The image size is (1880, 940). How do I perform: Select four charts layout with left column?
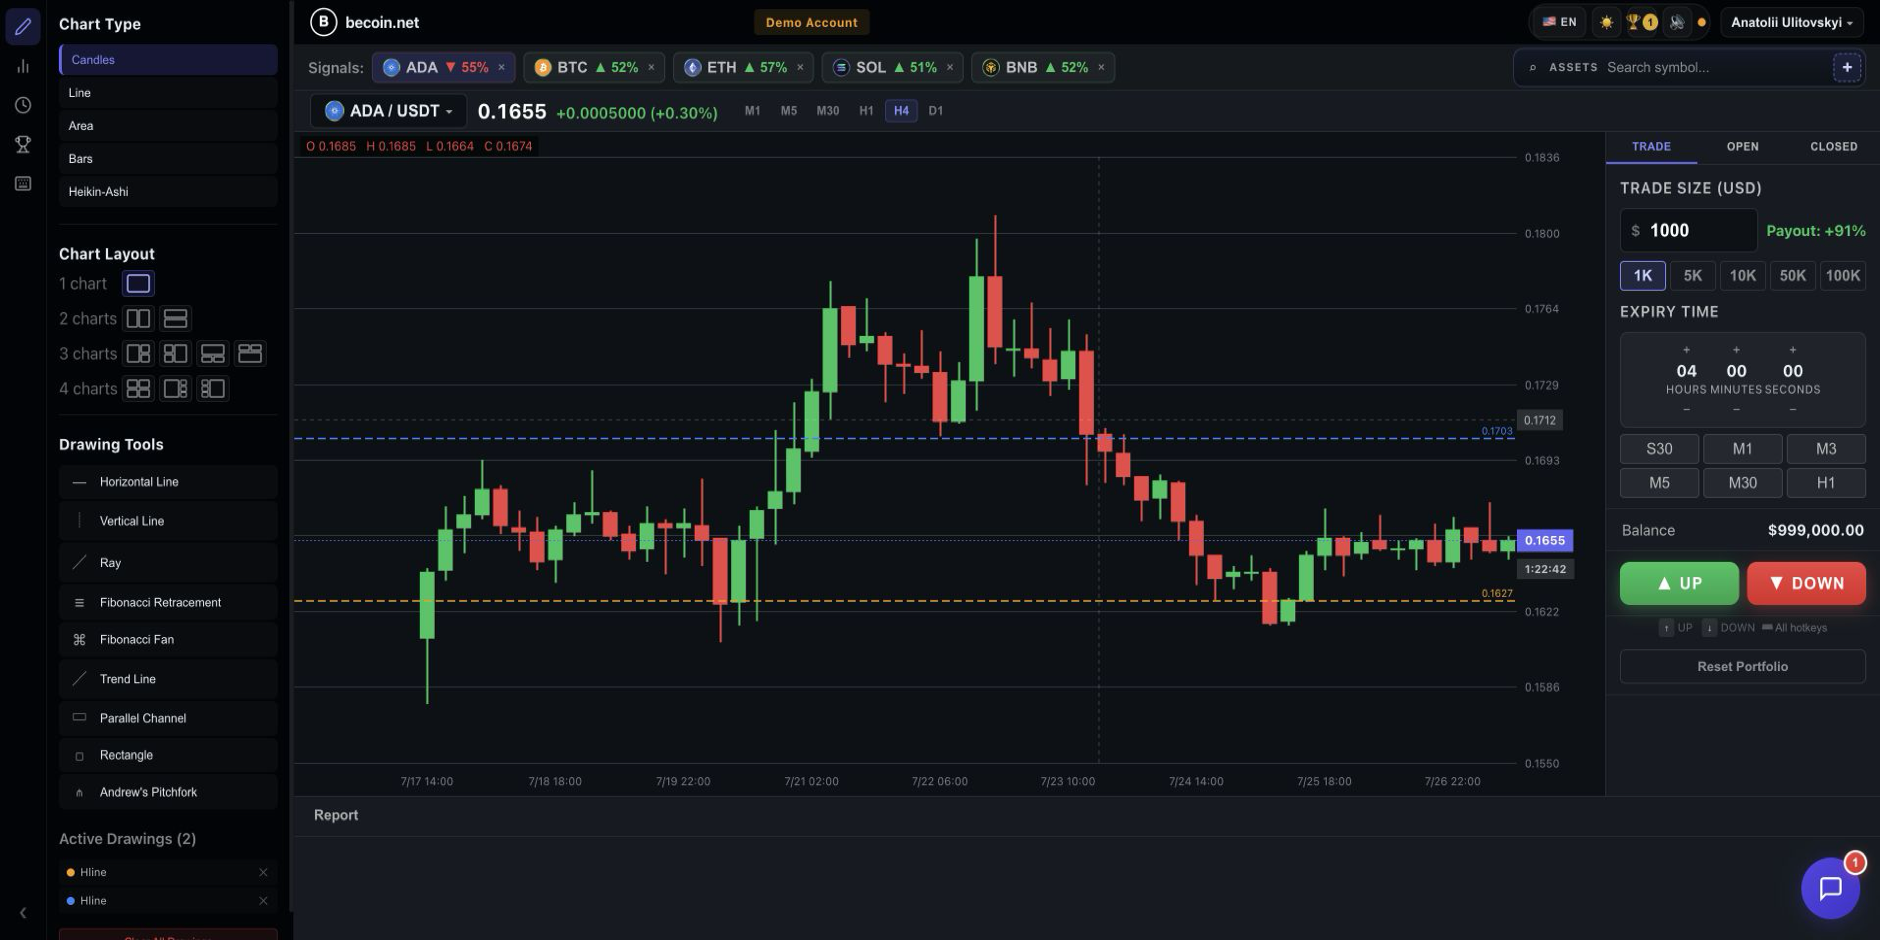(212, 389)
